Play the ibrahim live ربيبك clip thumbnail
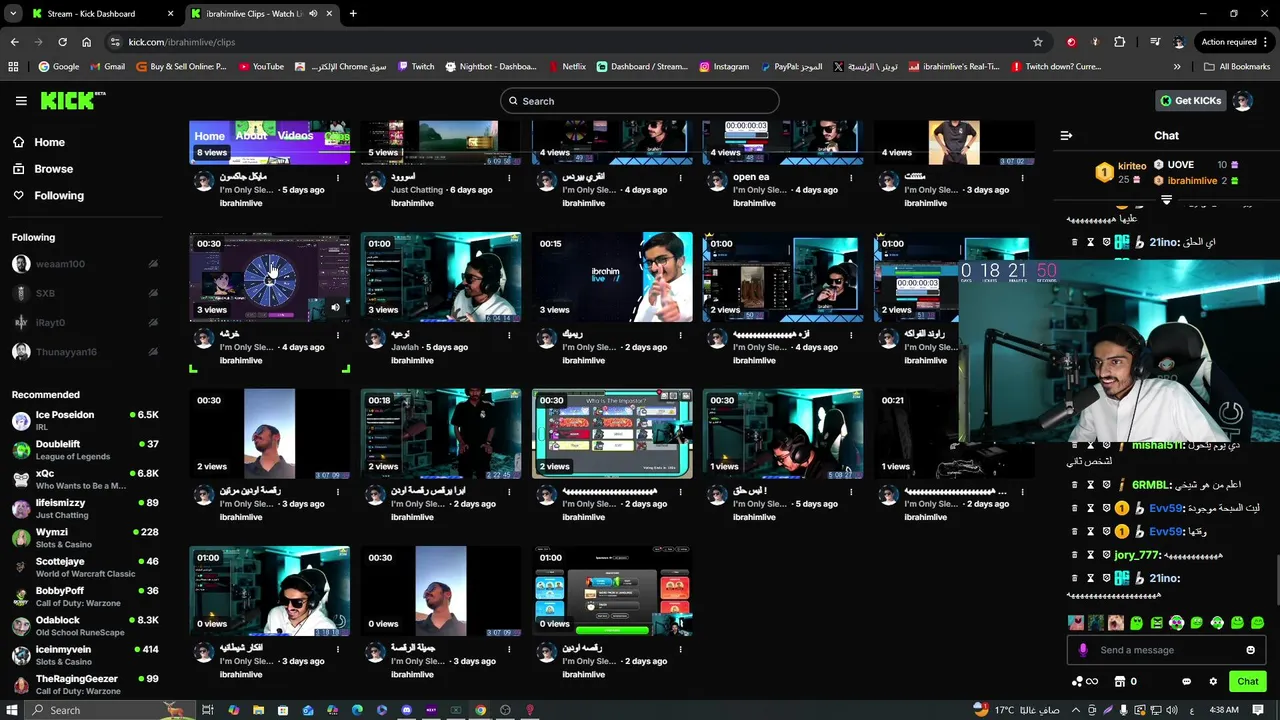Screen dimensions: 1280x720 coord(612,277)
